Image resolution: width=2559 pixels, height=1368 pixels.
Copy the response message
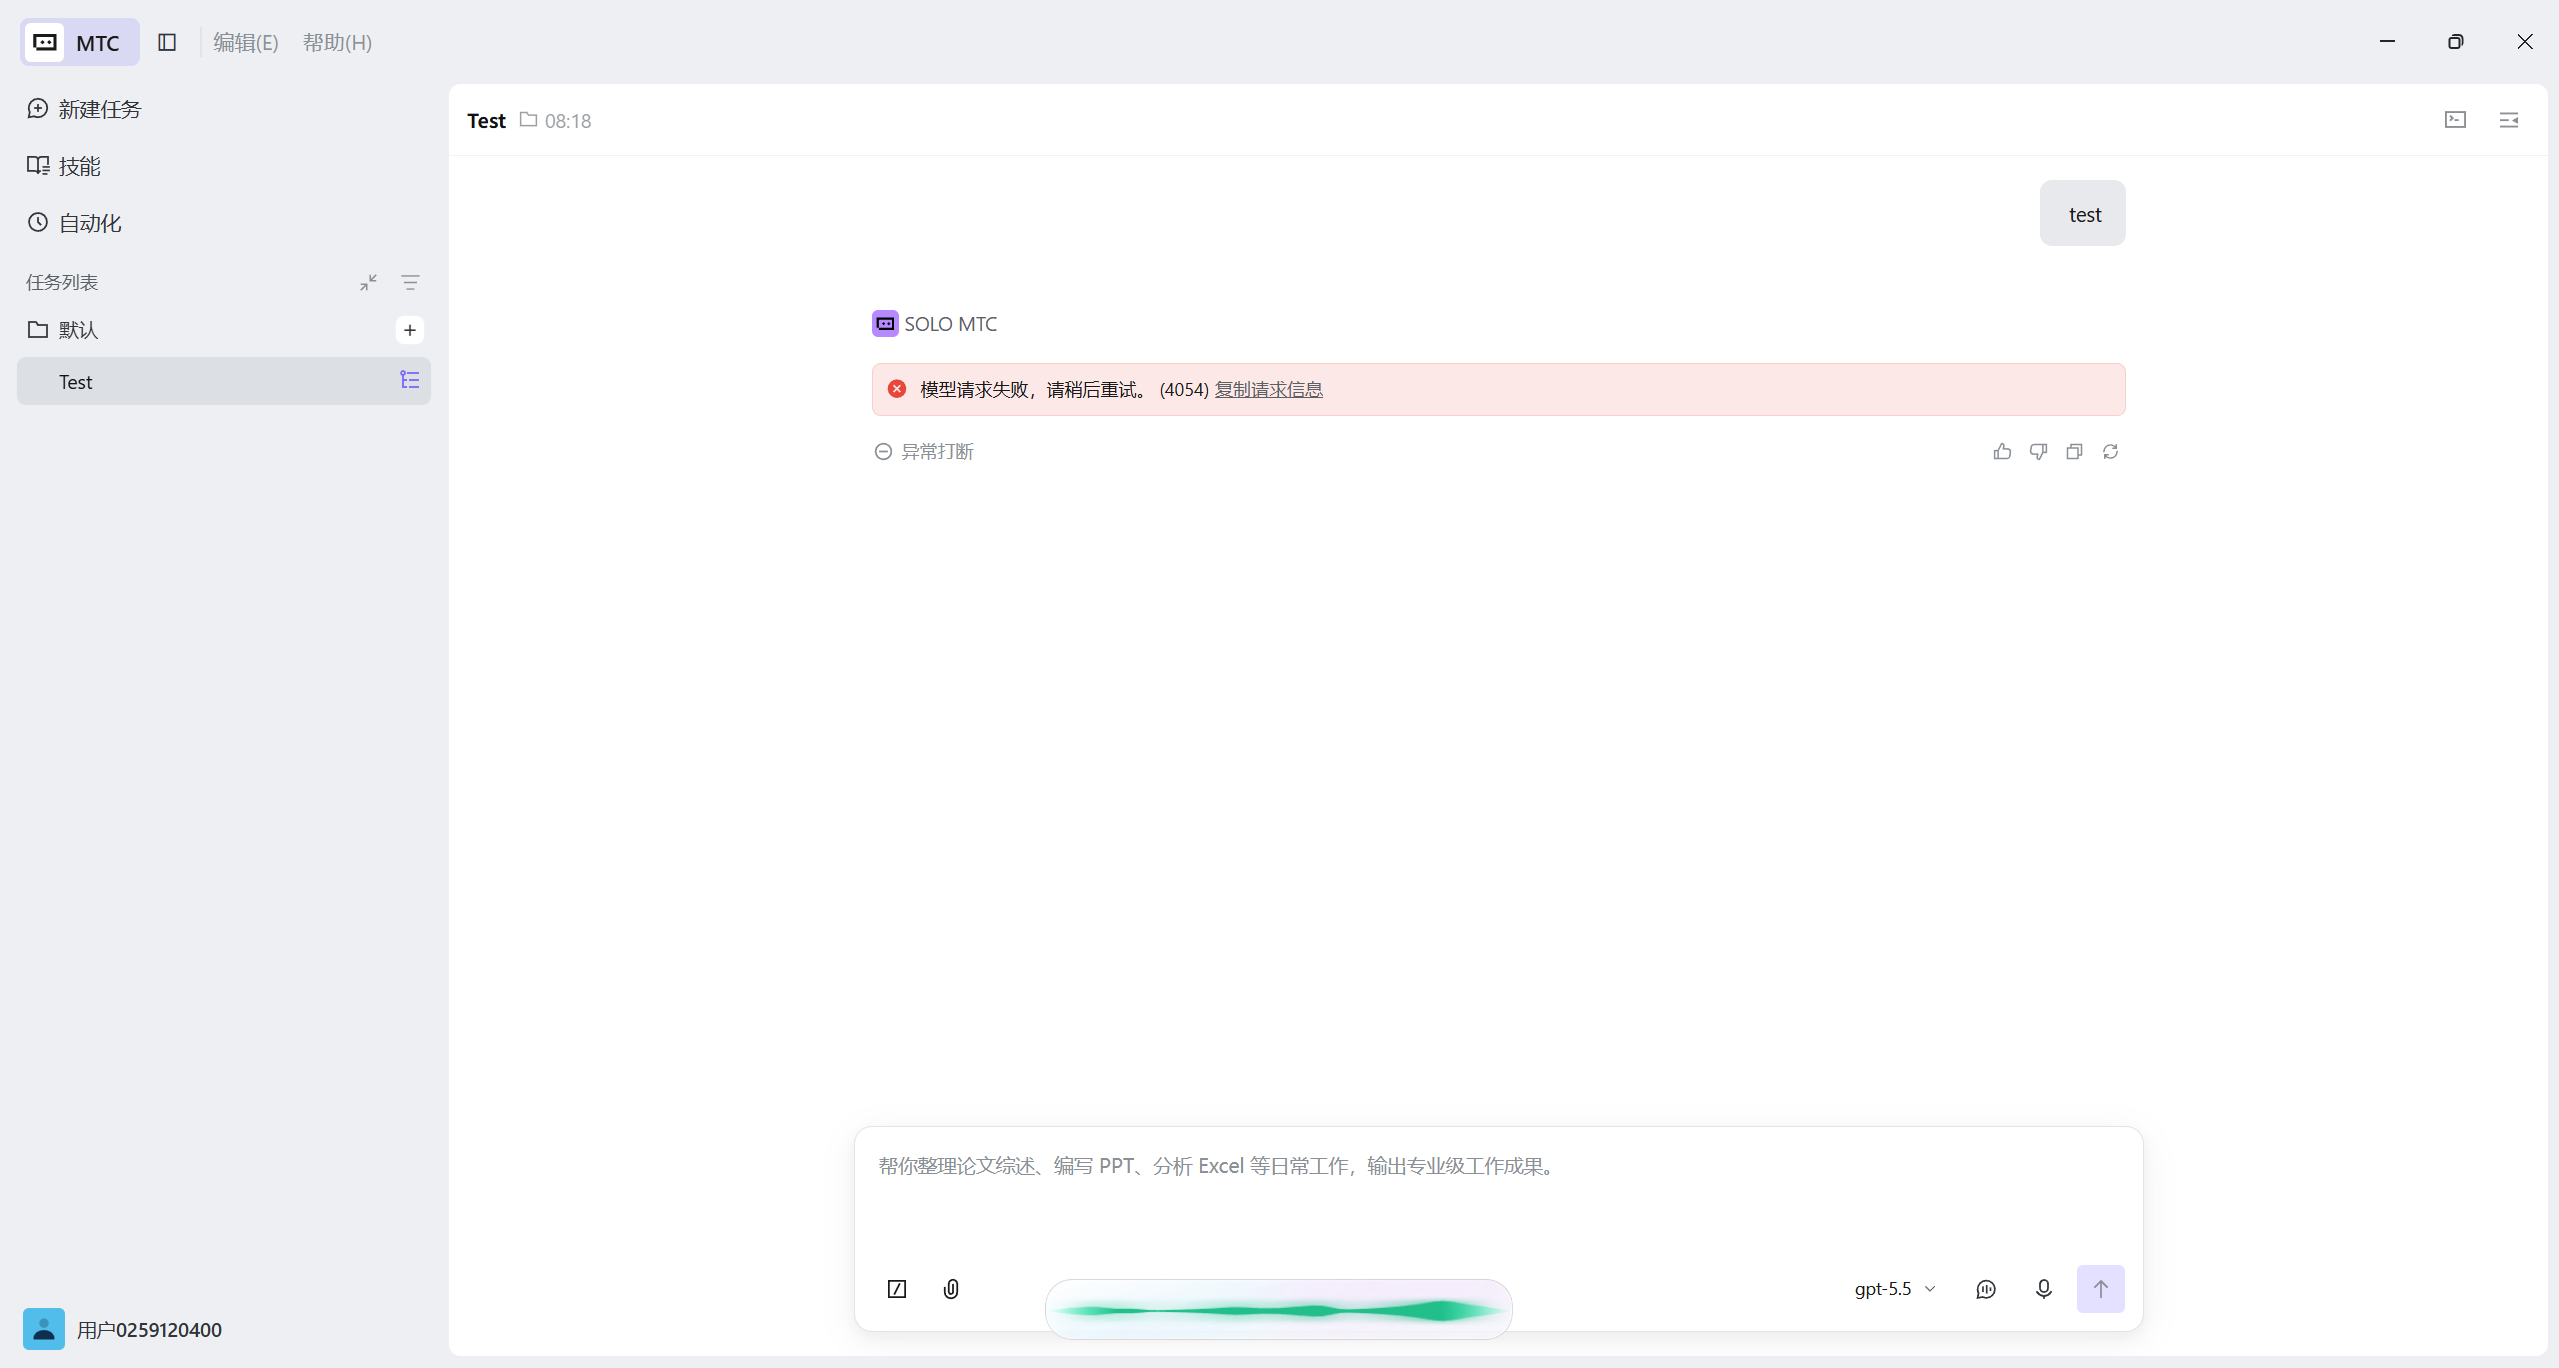pos(2074,452)
